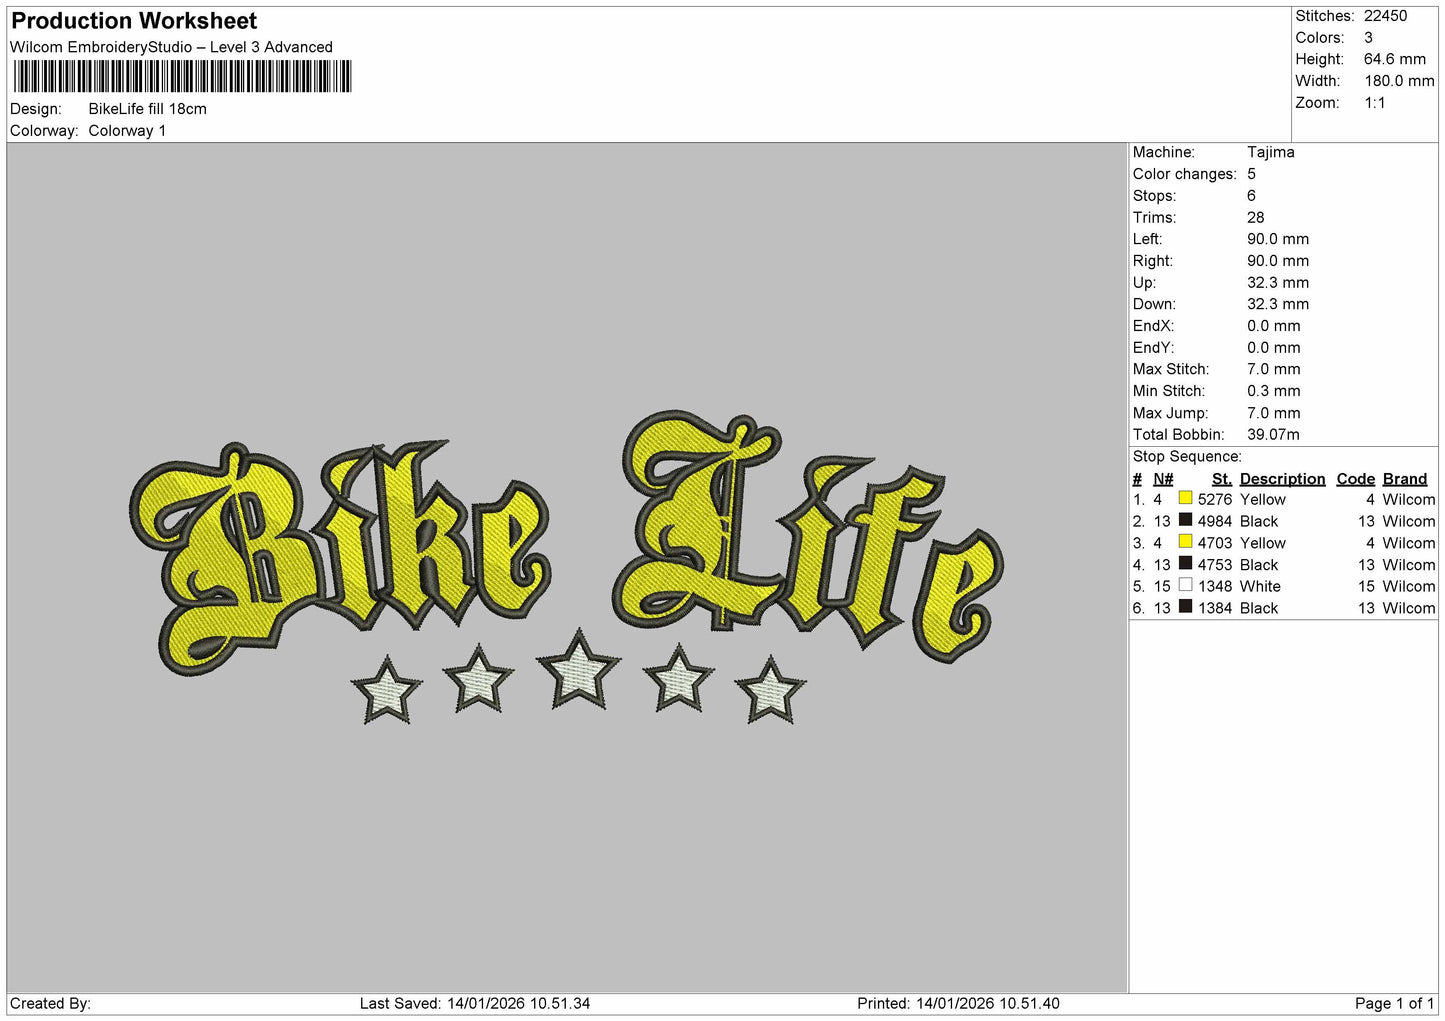Click the 'Description' column header
The height and width of the screenshot is (1021, 1445).
tap(1282, 479)
